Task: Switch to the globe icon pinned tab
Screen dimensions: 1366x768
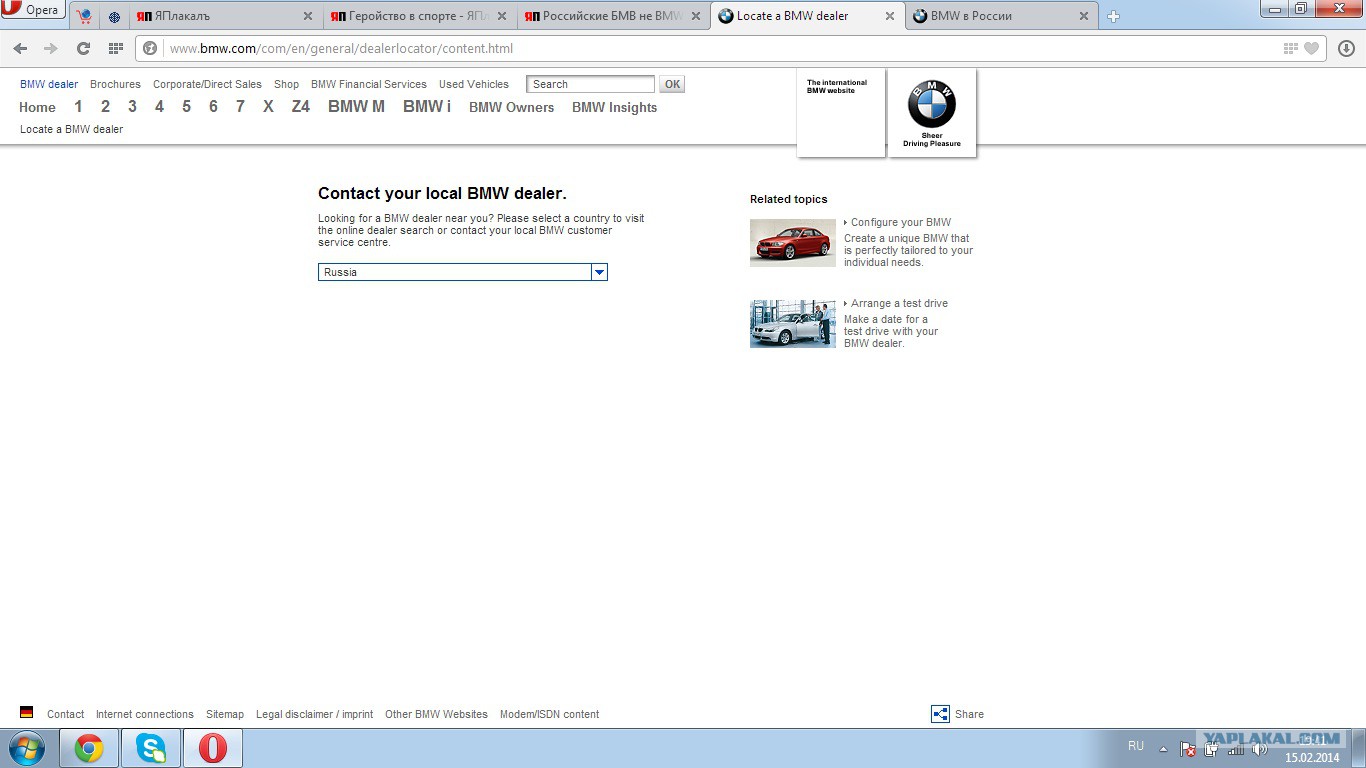Action: (x=114, y=16)
